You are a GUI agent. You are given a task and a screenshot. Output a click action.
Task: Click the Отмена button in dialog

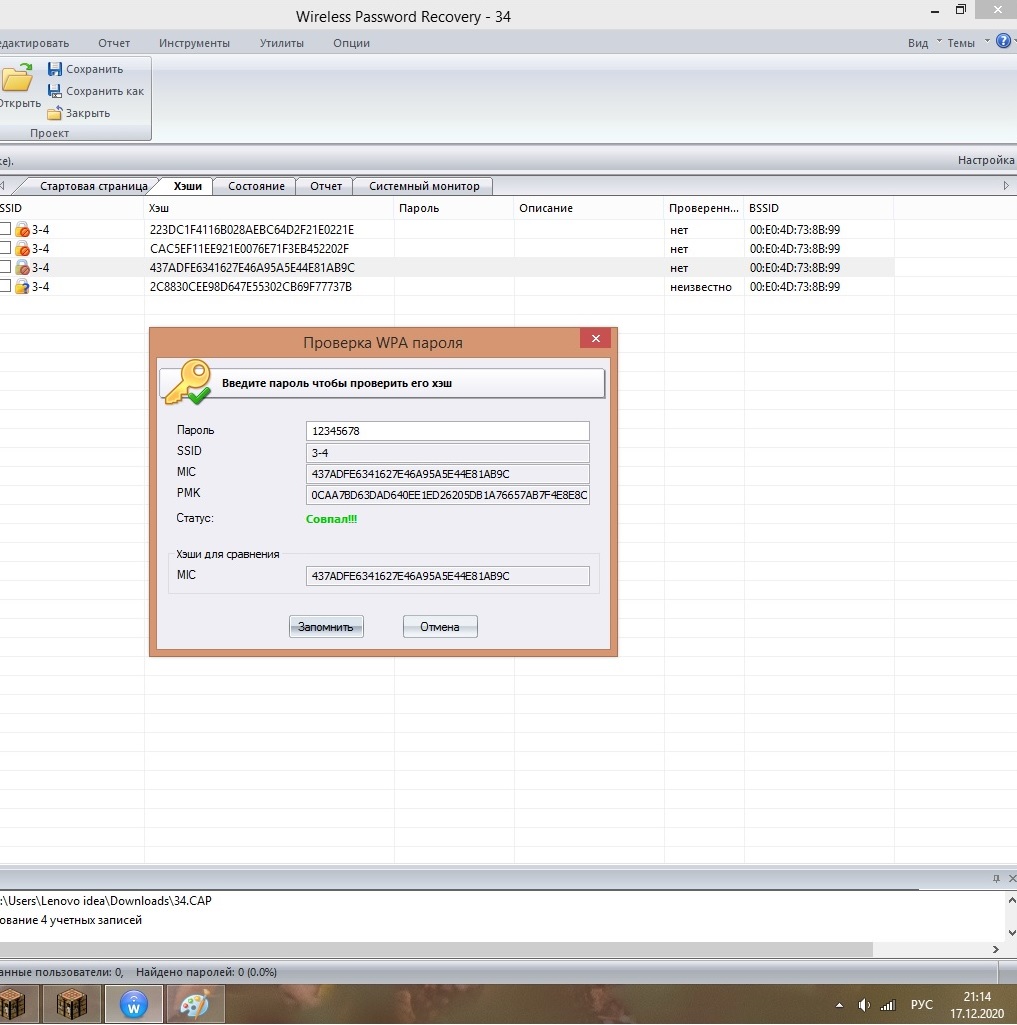[x=440, y=627]
